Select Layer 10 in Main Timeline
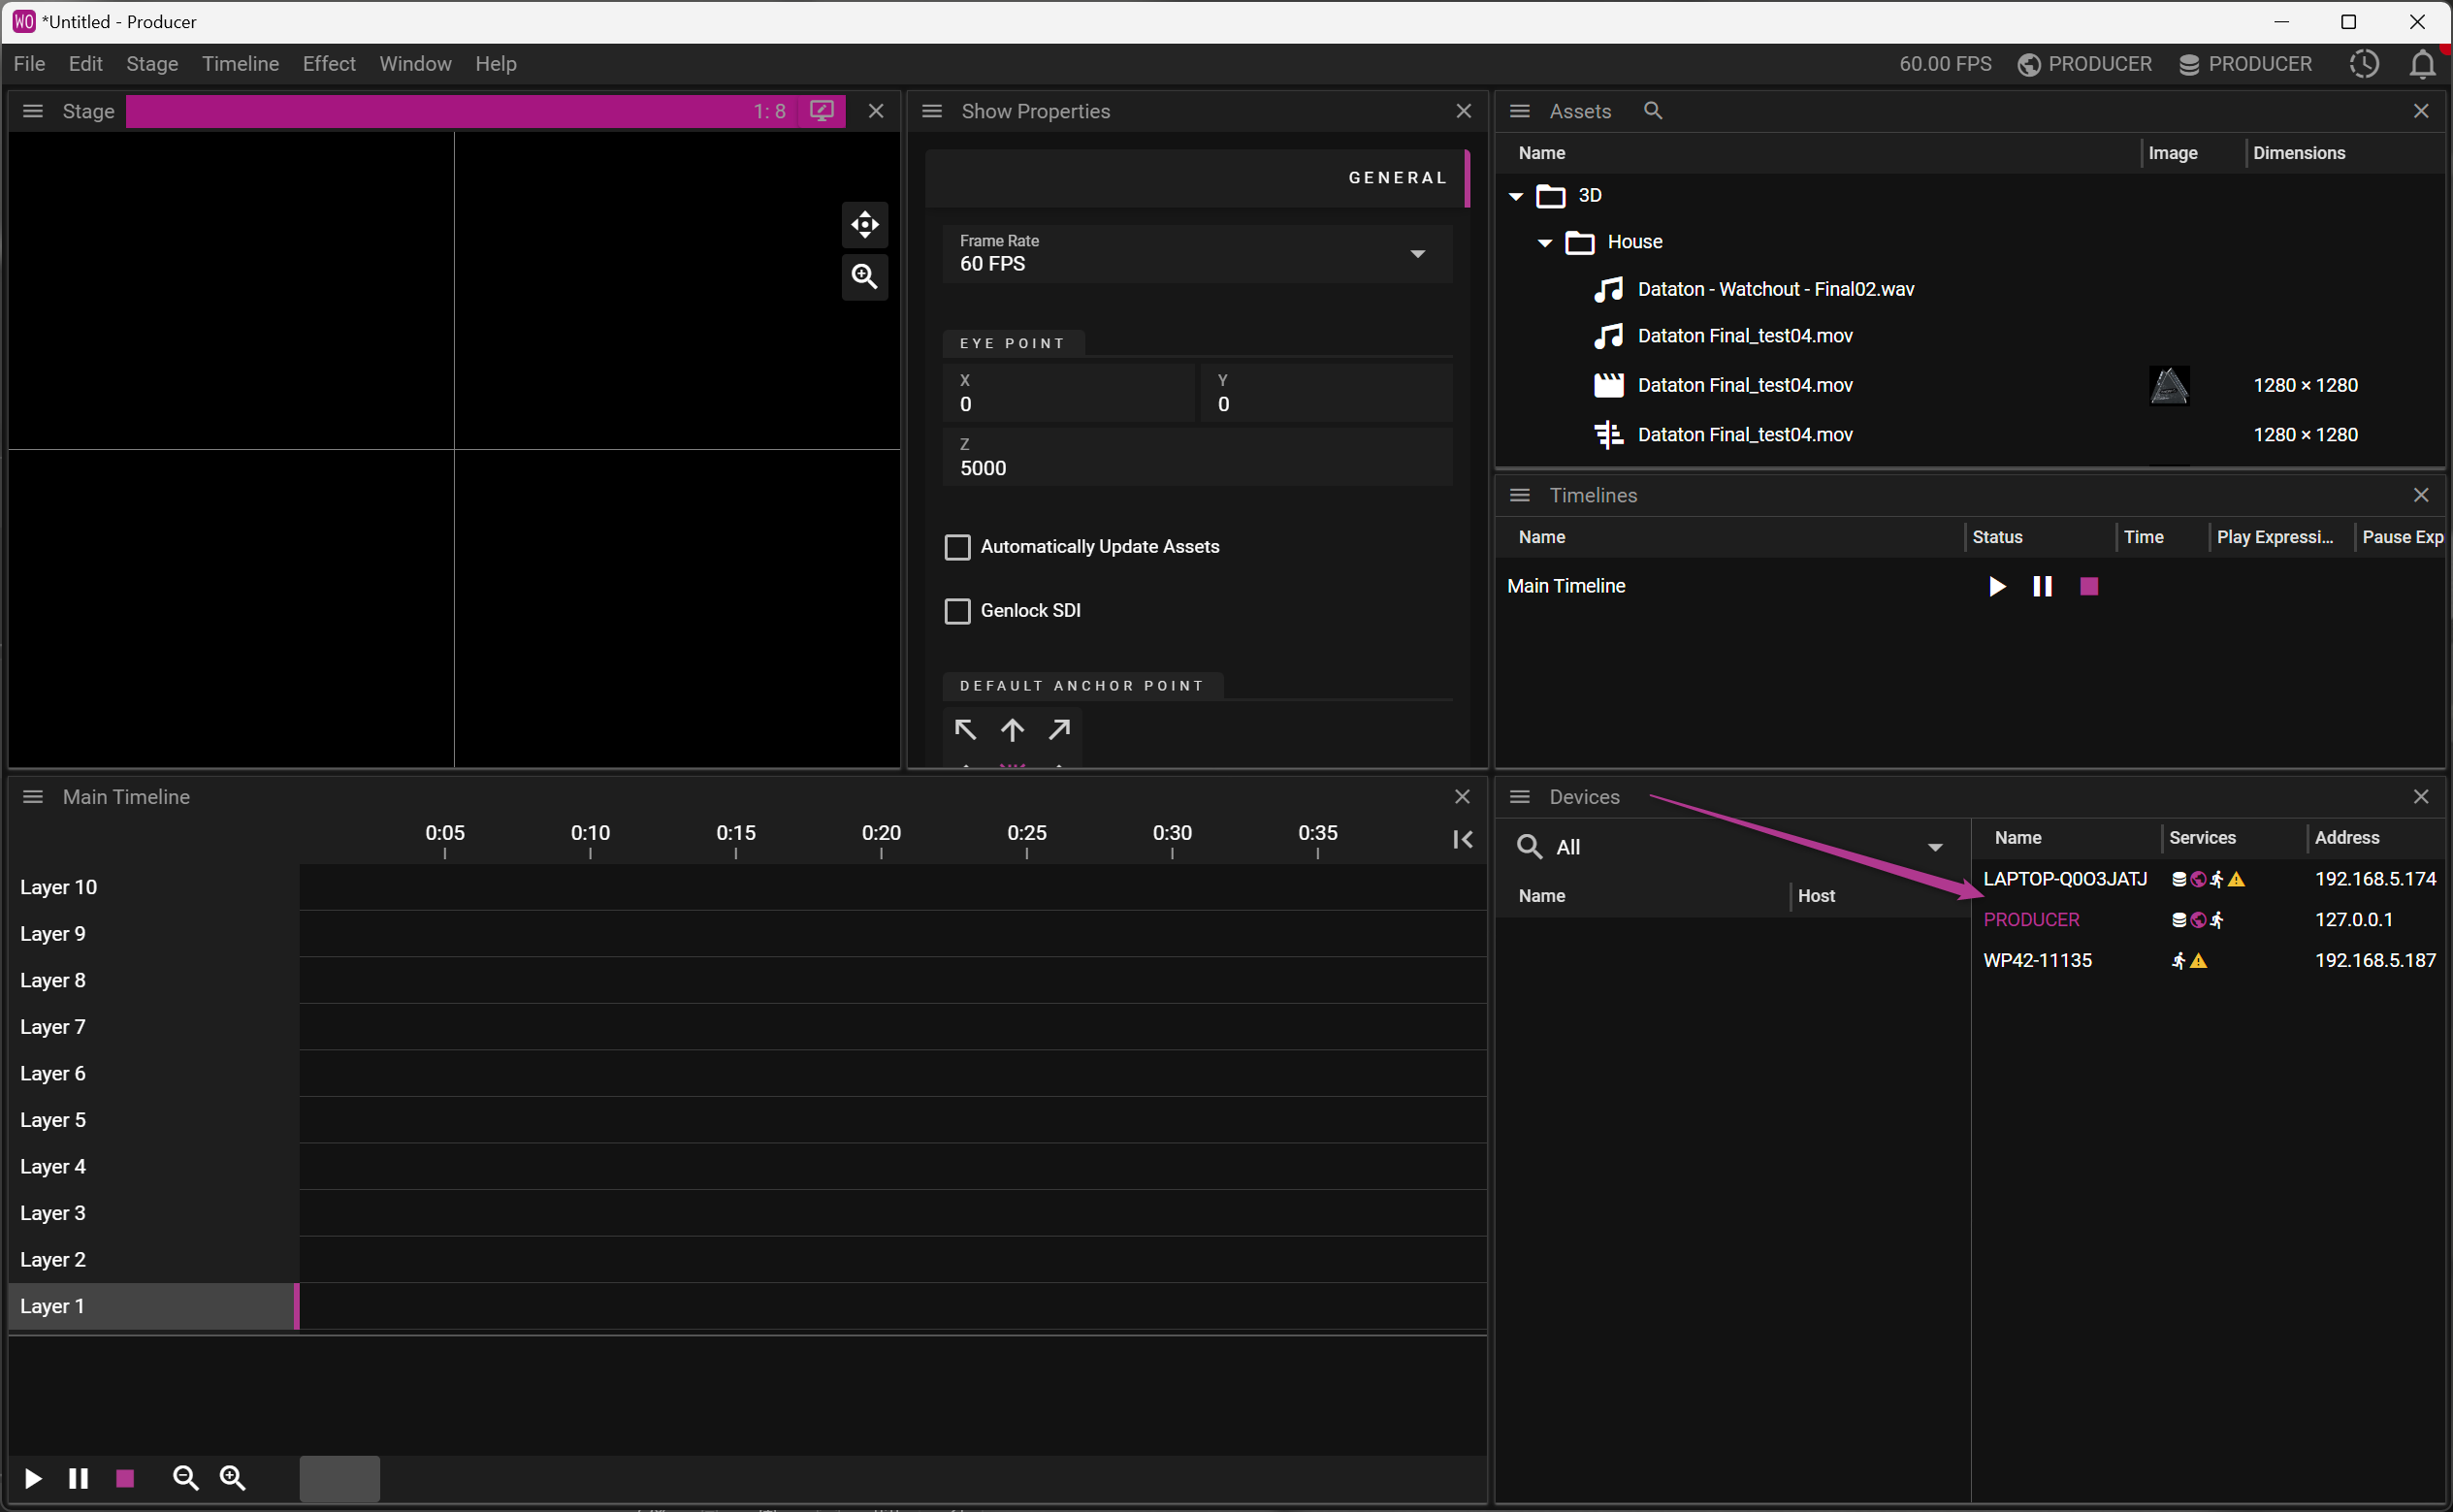Viewport: 2453px width, 1512px height. click(153, 887)
